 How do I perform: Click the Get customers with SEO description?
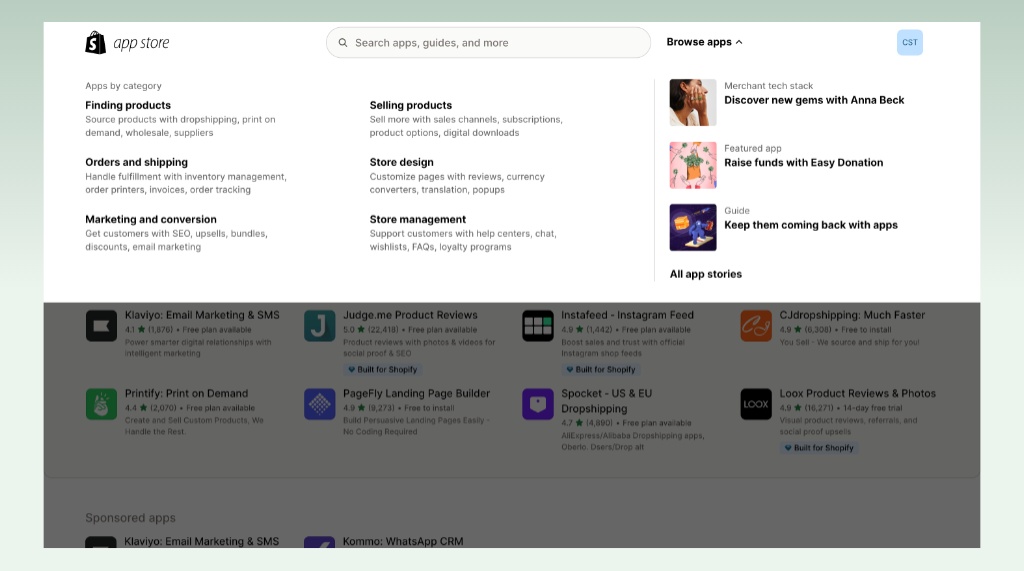tap(176, 240)
